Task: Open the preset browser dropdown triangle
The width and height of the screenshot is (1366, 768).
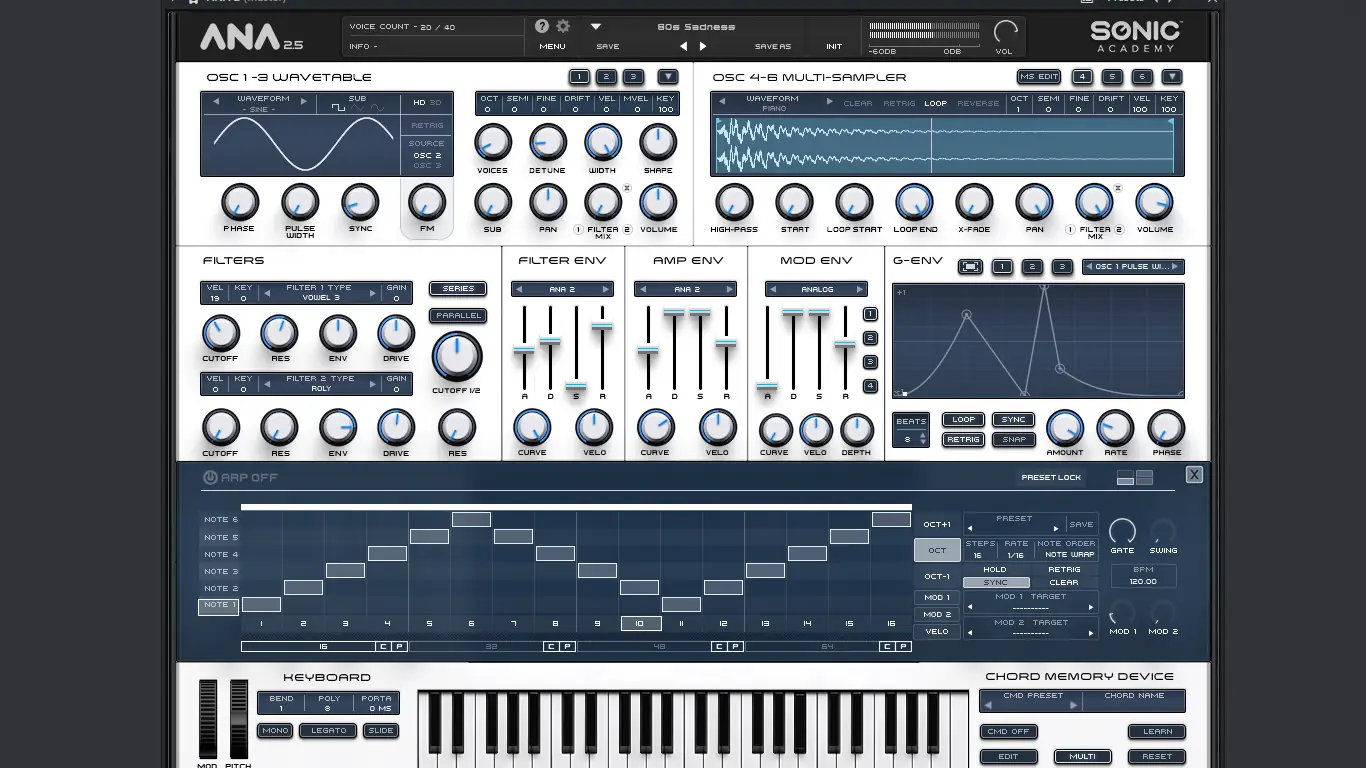Action: tap(595, 27)
